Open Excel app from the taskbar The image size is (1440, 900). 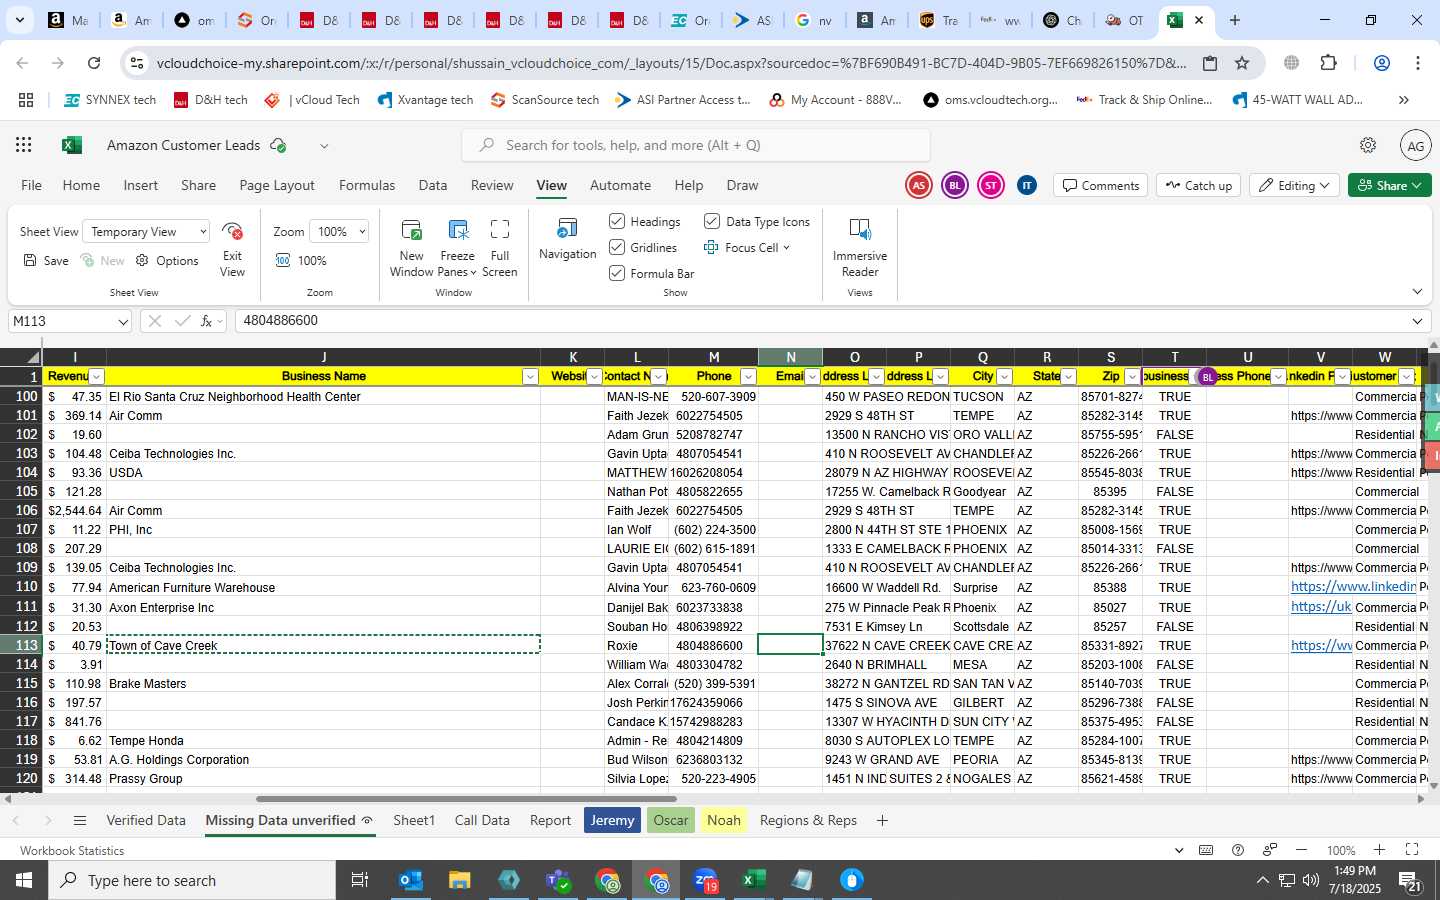(753, 880)
